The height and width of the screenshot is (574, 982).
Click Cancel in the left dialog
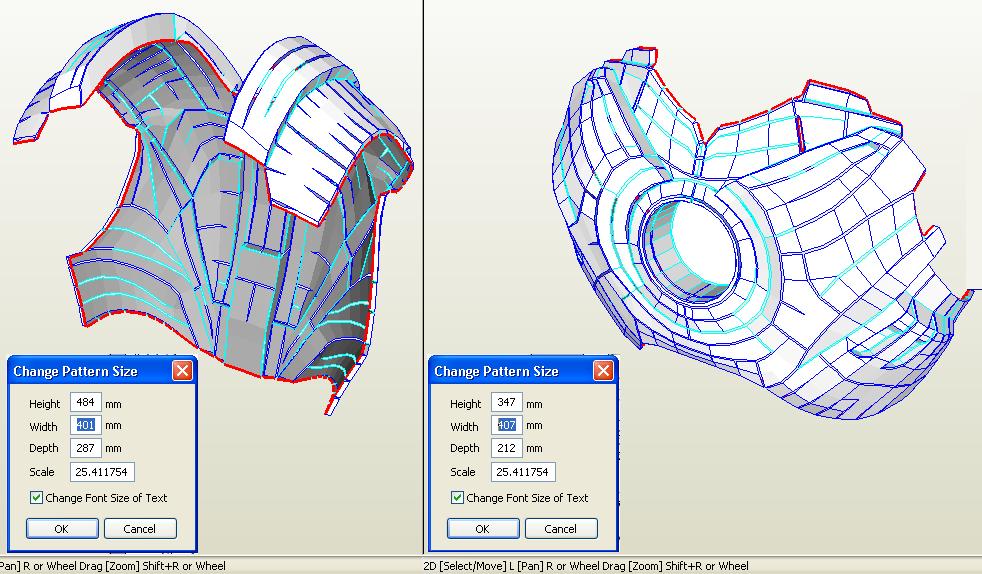pyautogui.click(x=140, y=528)
